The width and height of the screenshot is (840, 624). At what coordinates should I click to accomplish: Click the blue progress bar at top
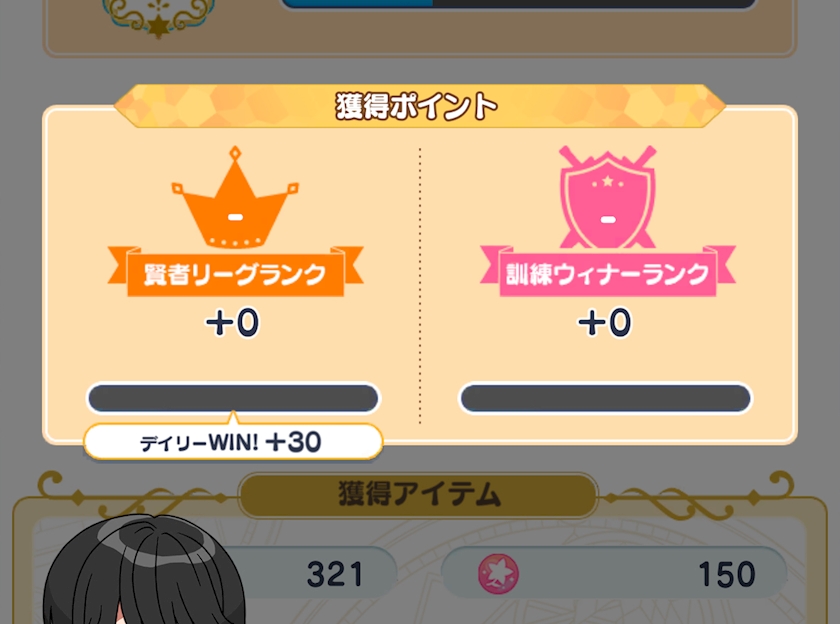click(519, 4)
